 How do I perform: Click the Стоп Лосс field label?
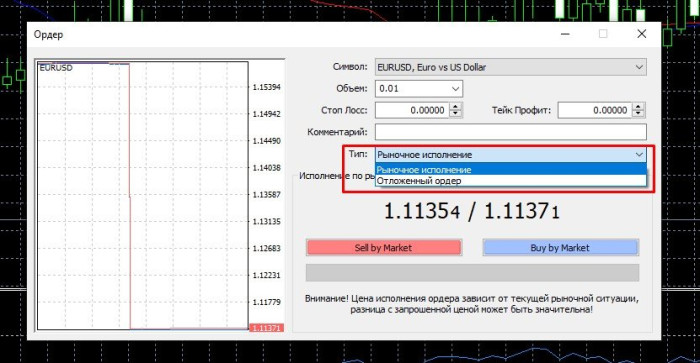click(x=344, y=110)
